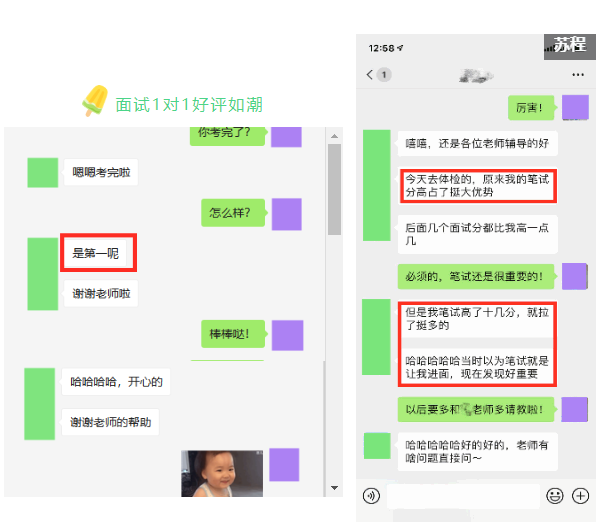The image size is (610, 522).
Task: Click the 面试1对1好评如潮 title text
Action: click(x=189, y=104)
